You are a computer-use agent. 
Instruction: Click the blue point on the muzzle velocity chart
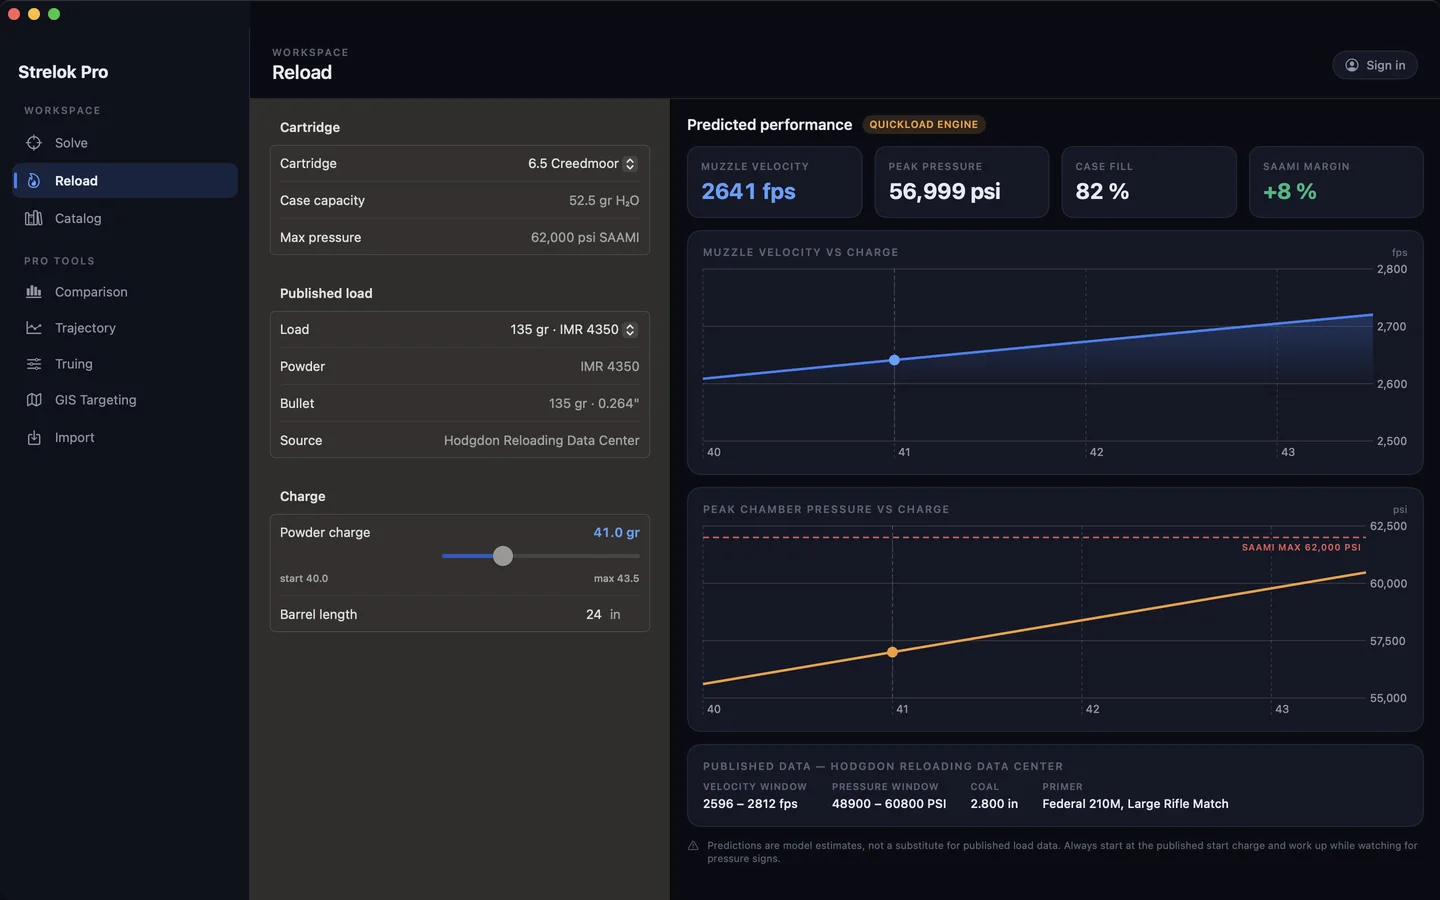coord(894,360)
